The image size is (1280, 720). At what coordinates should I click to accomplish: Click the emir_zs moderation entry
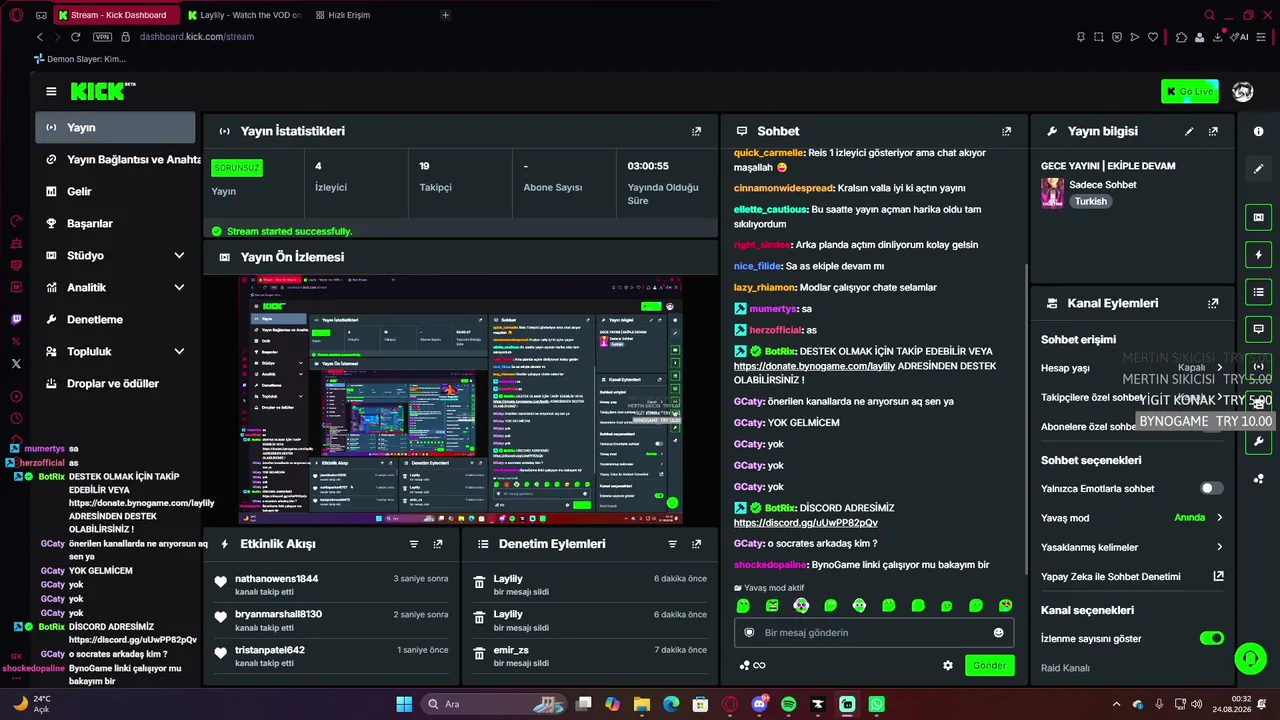point(590,656)
